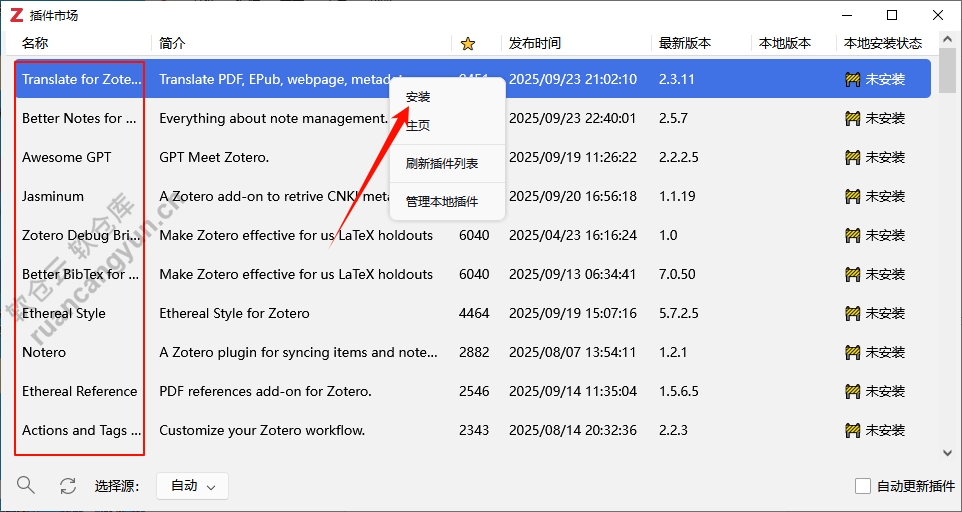Screen dimensions: 962x512
Task: Select the Ethereal Style plugin name
Action: coord(64,313)
